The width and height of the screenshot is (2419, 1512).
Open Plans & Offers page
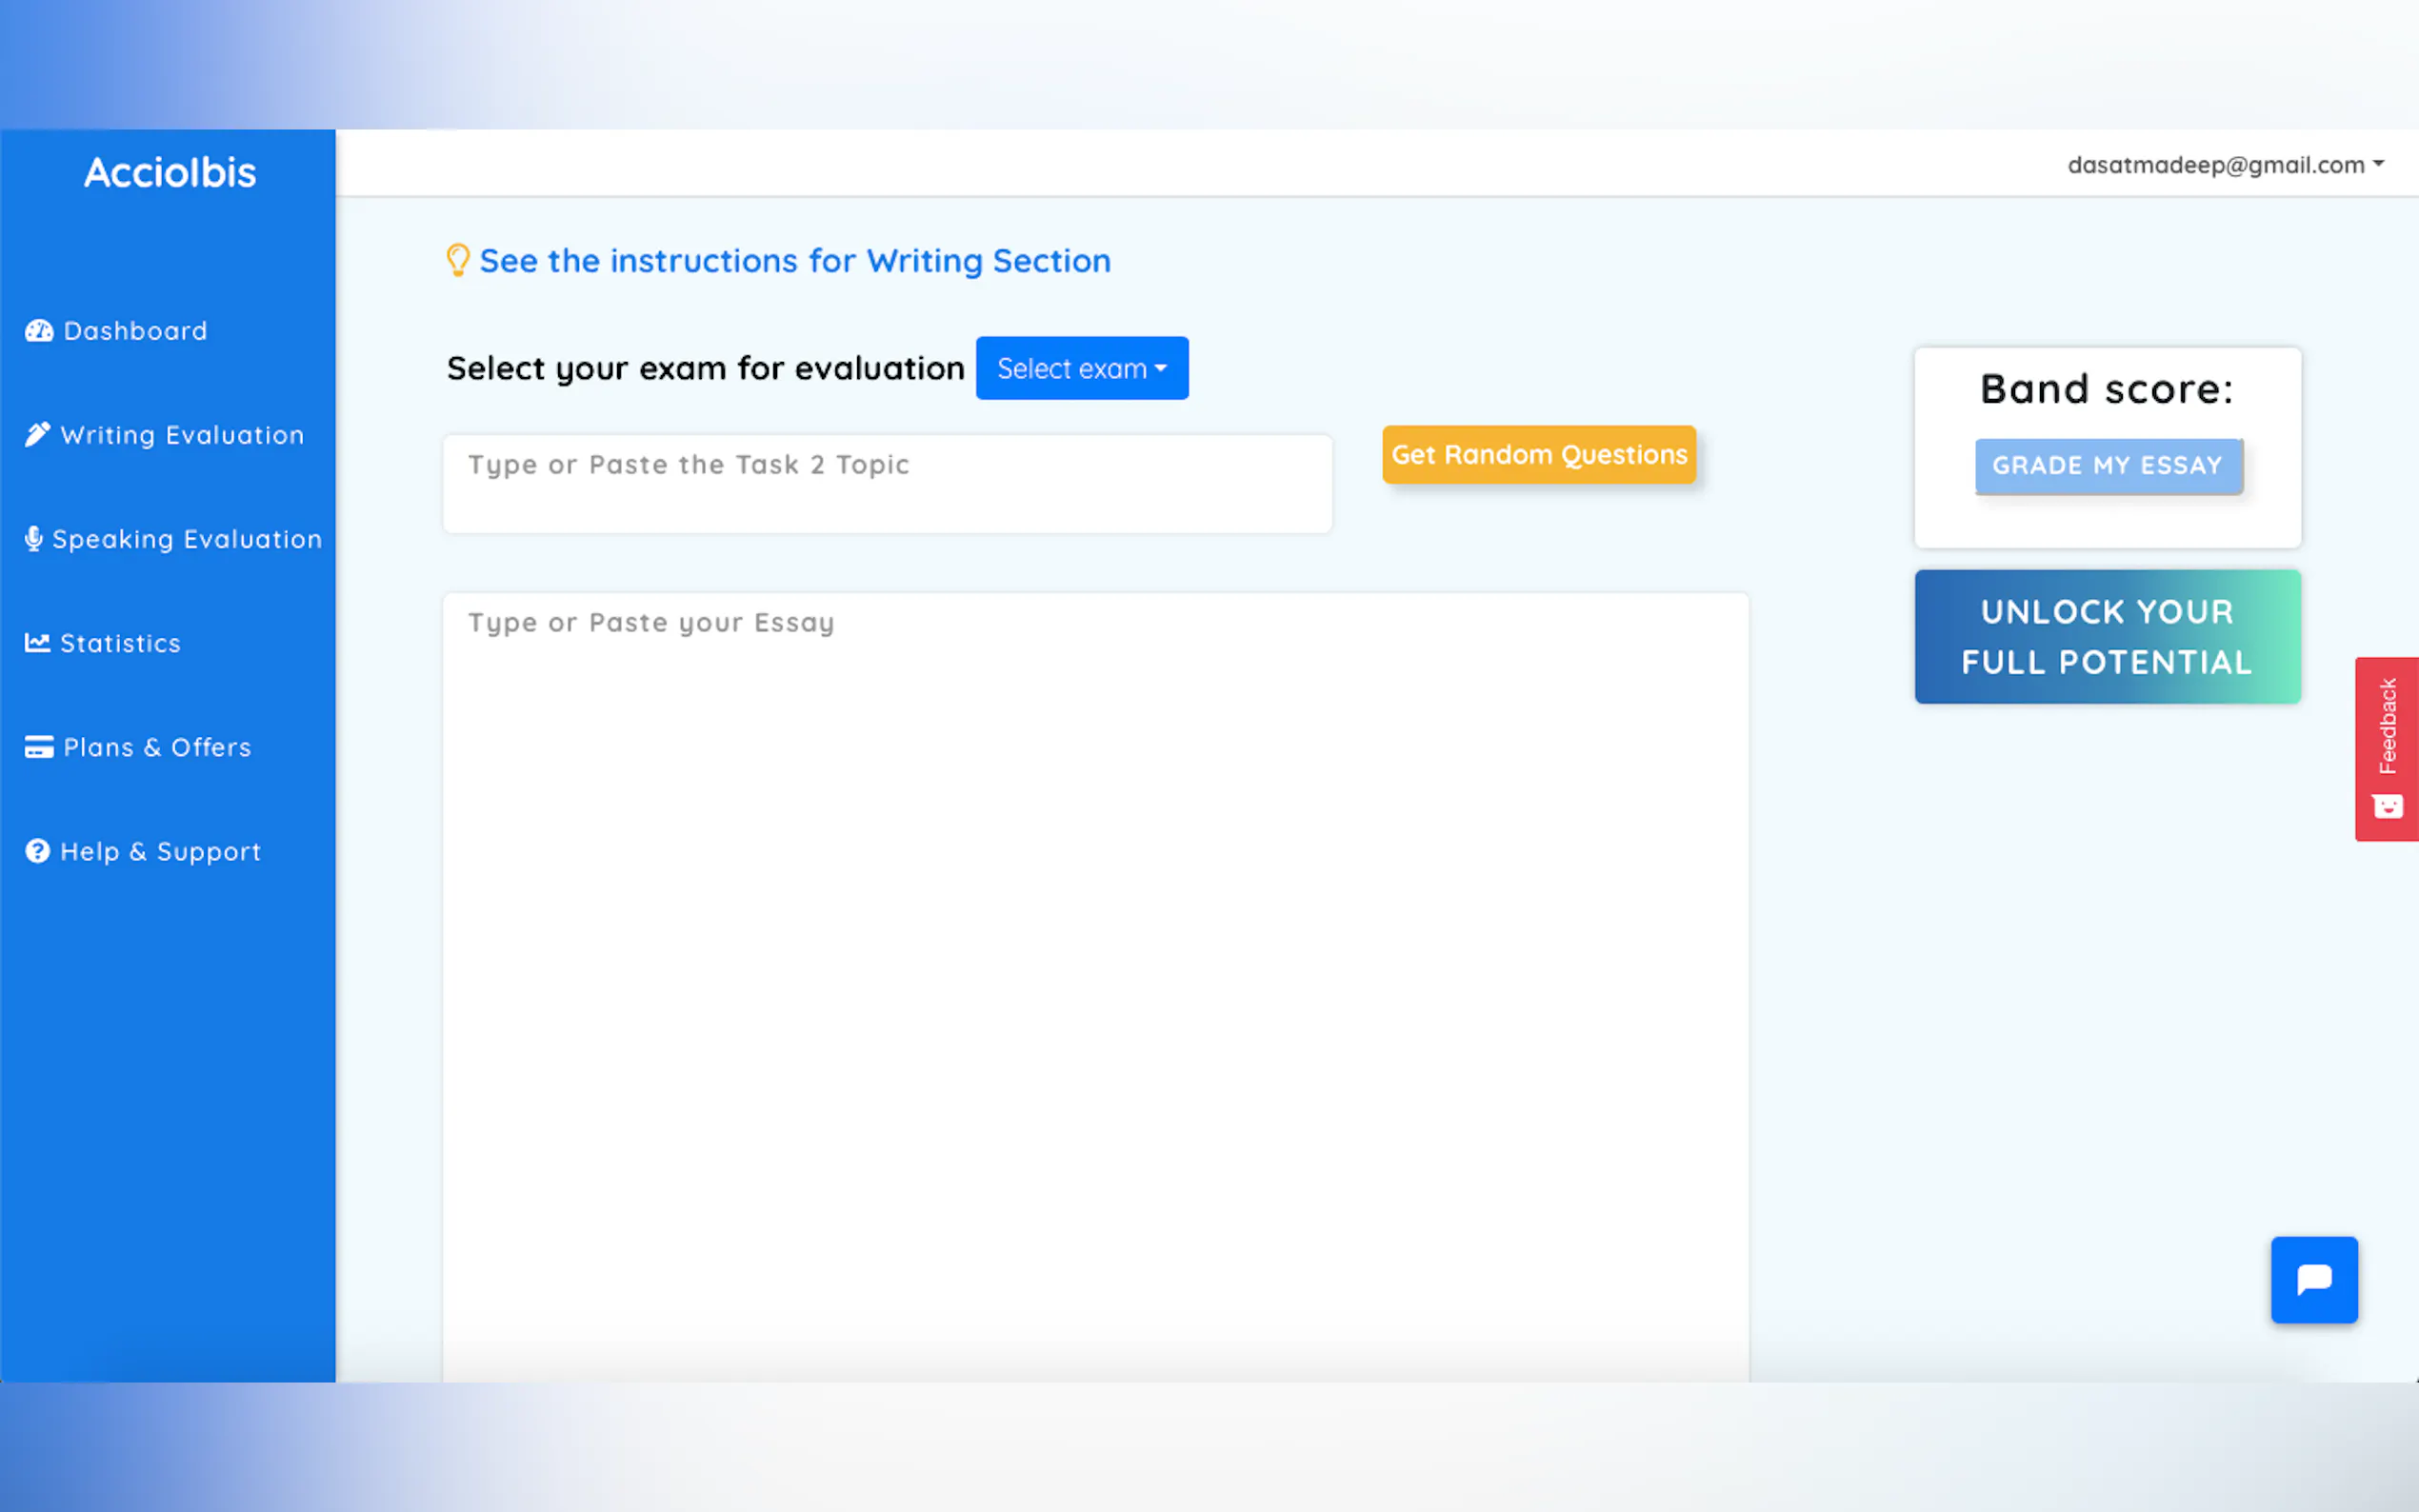click(x=157, y=747)
